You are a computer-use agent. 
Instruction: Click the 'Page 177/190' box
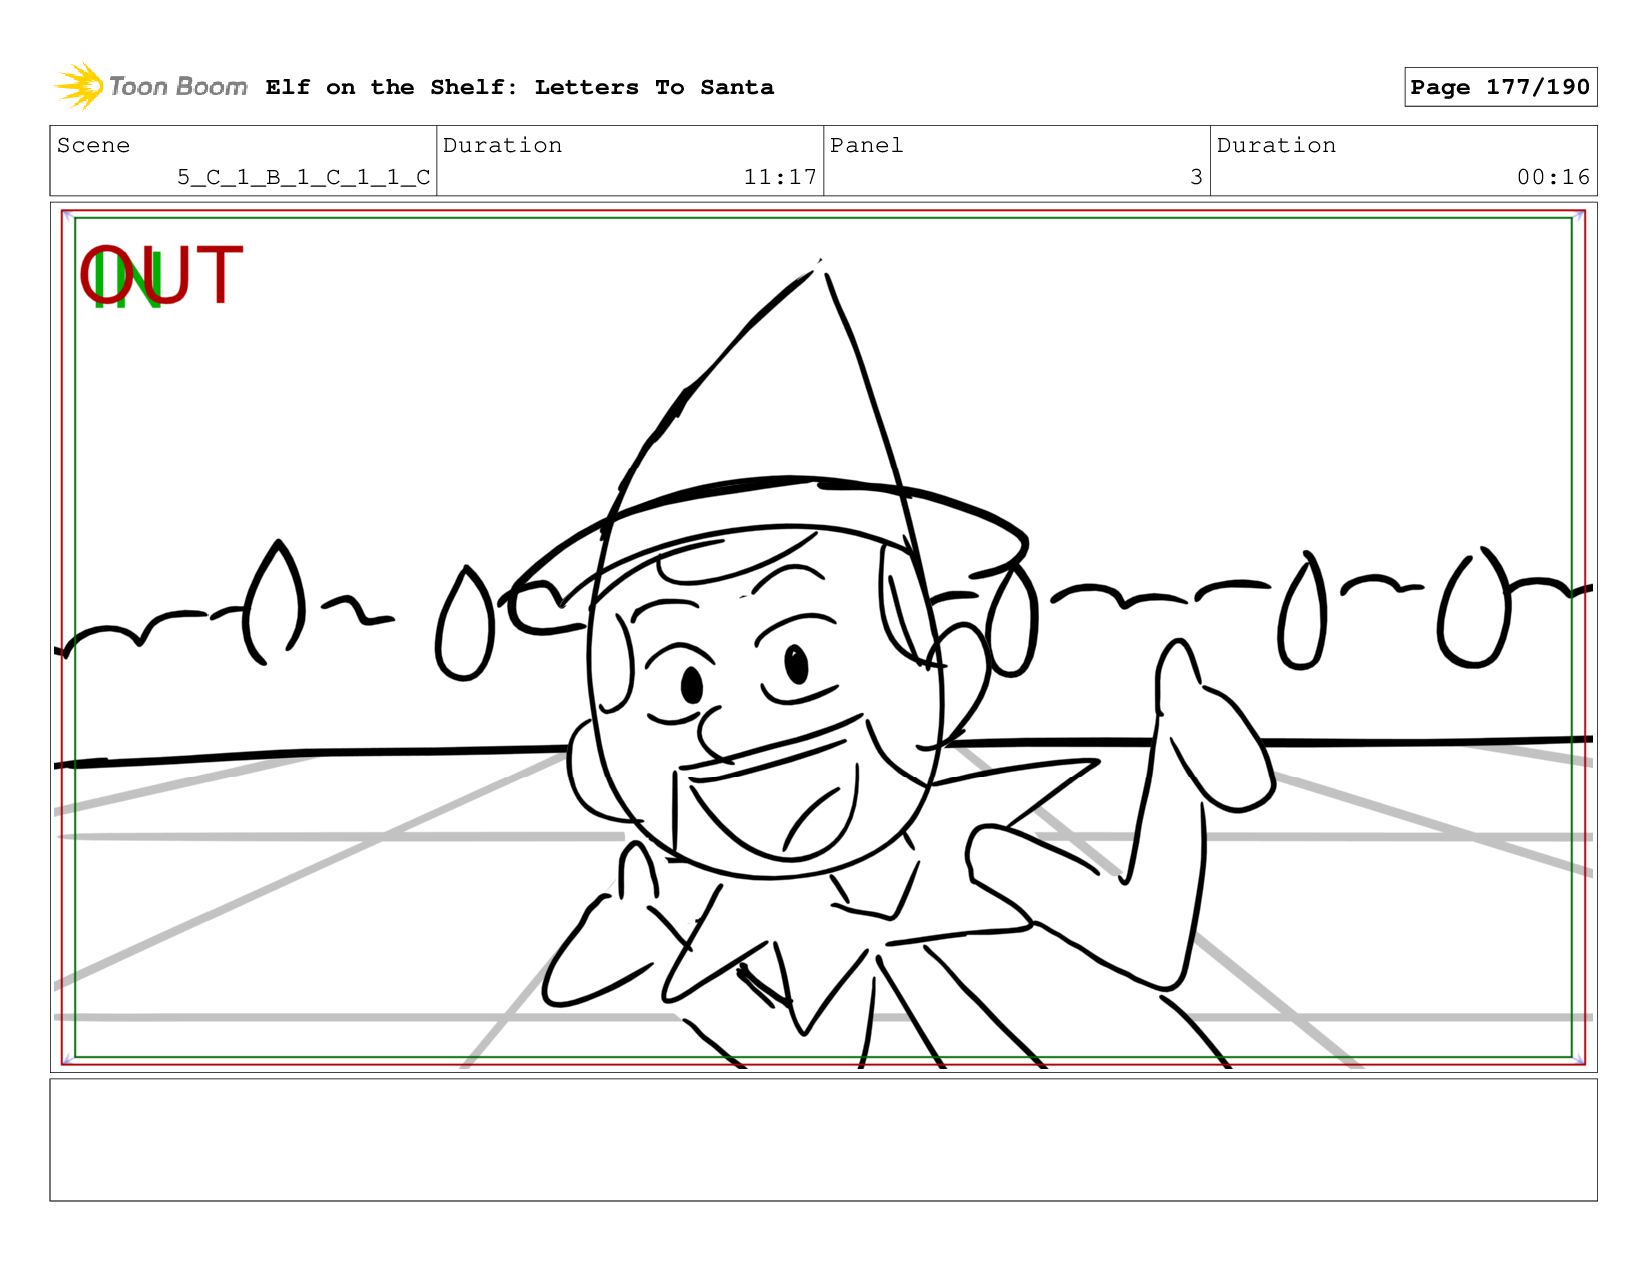(x=1500, y=87)
